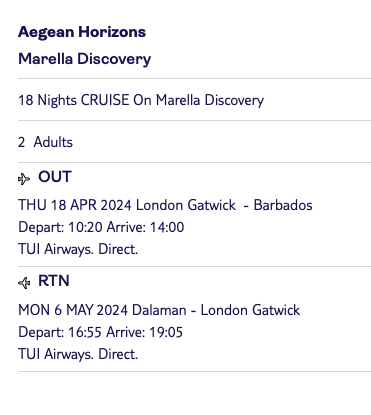Click return TUI Airways. Direct. text
Image resolution: width=371 pixels, height=415 pixels.
pyautogui.click(x=78, y=354)
